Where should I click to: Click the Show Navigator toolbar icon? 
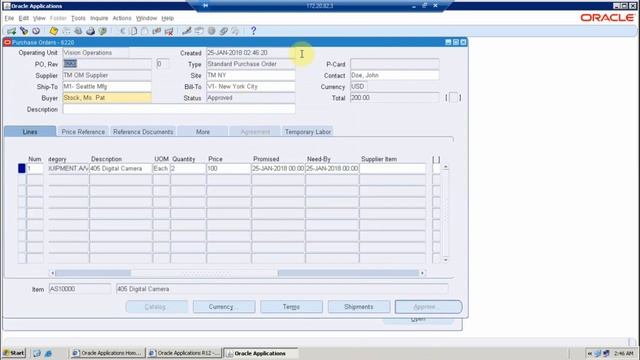36,31
